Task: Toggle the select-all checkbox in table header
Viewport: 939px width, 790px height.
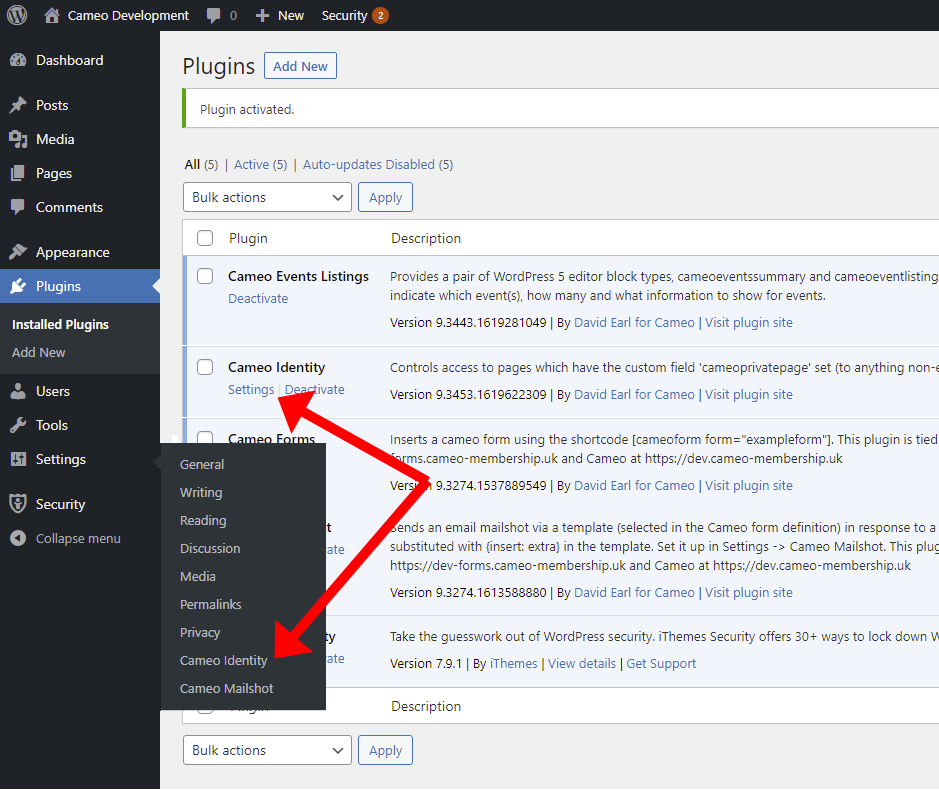Action: pos(205,238)
